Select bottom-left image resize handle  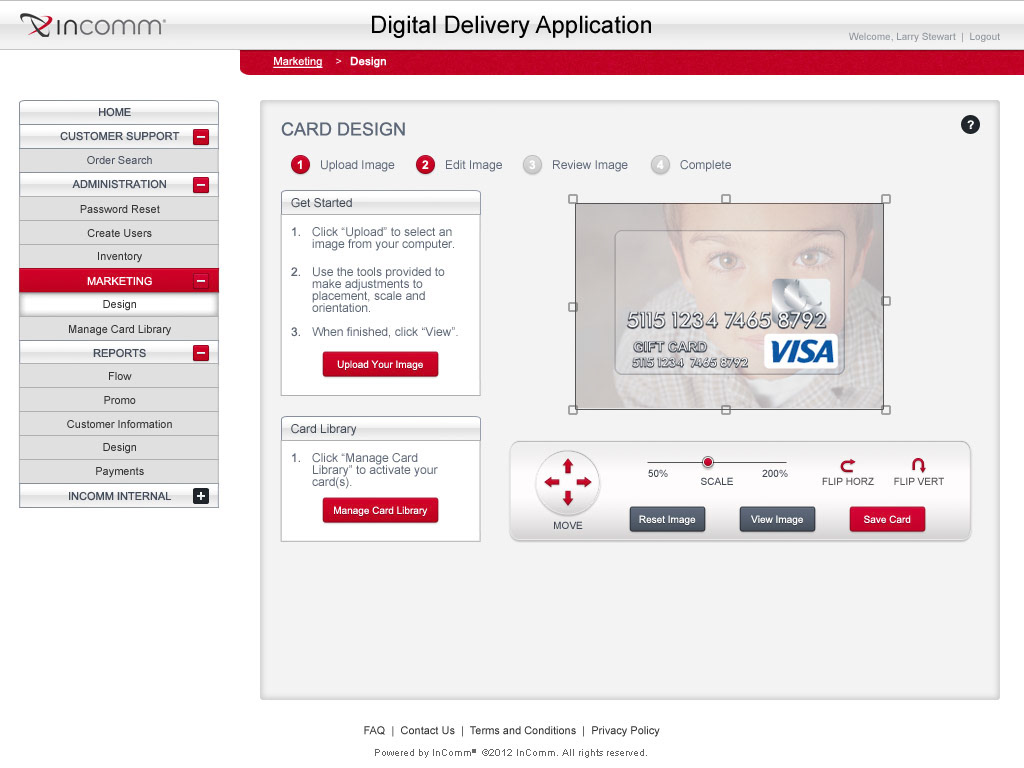click(573, 410)
